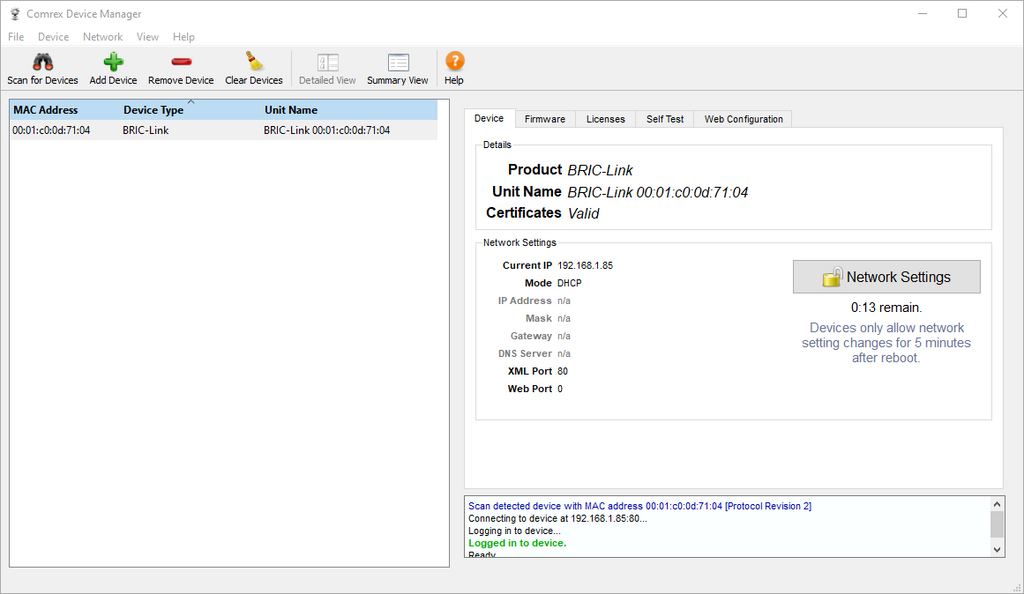Sort by Device Type column header
The width and height of the screenshot is (1024, 594).
coord(191,110)
